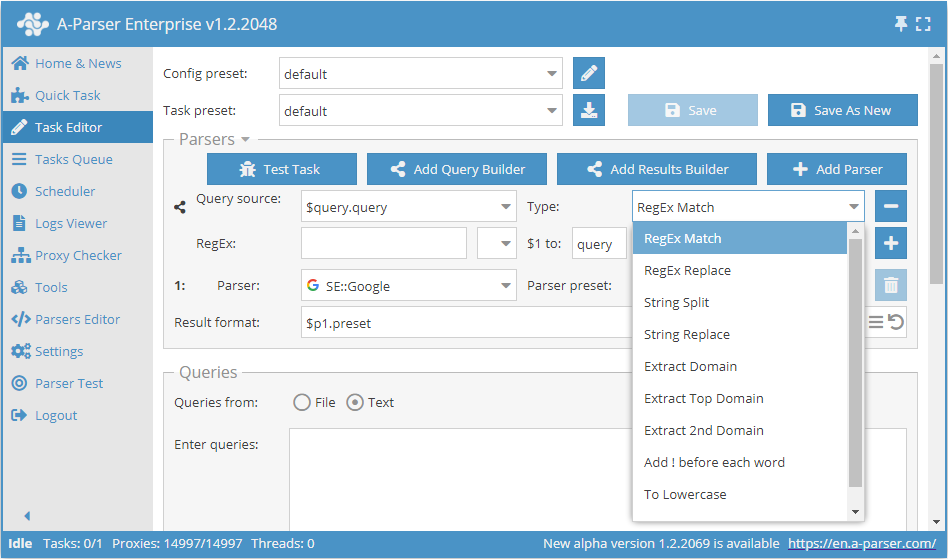This screenshot has height=559, width=948.
Task: Click the minus remove query builder button
Action: [x=890, y=207]
